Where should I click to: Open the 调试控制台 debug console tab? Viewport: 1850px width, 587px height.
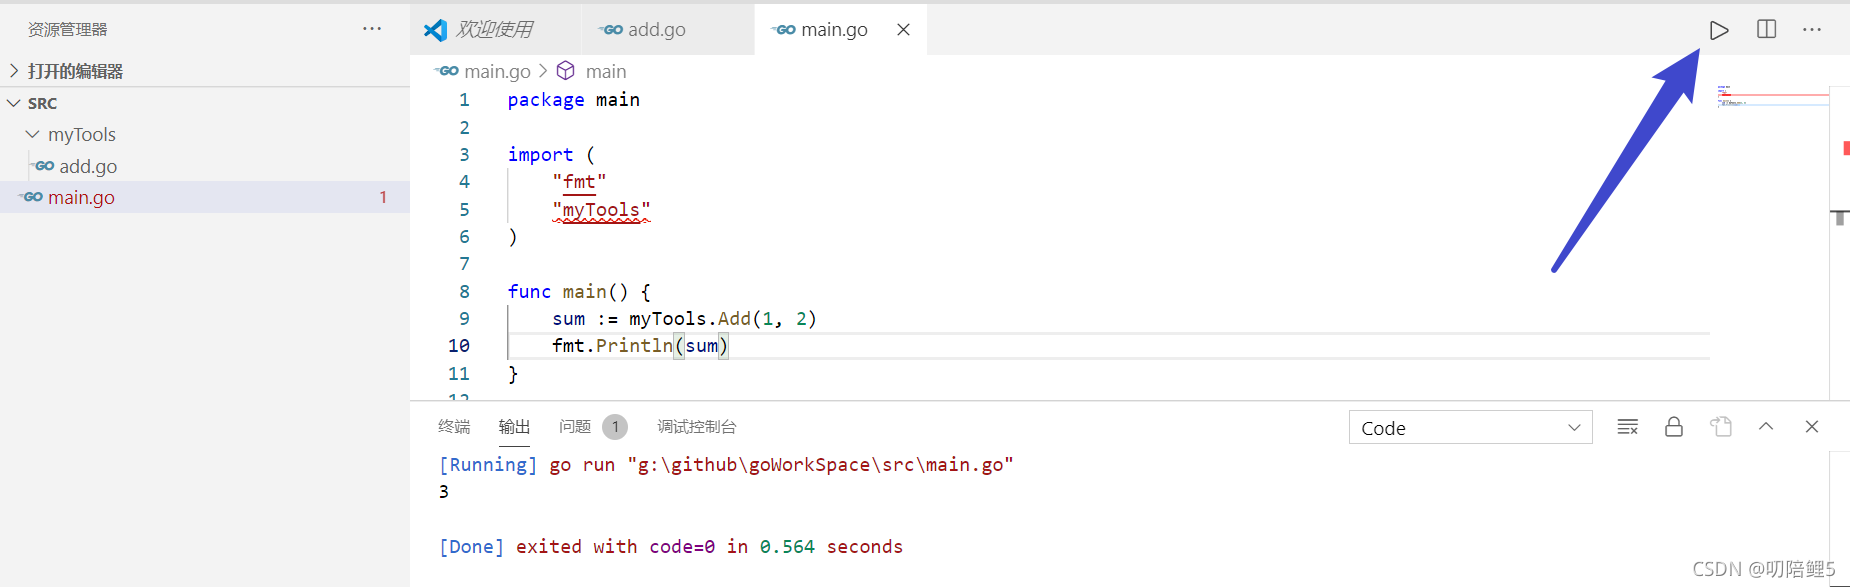point(696,427)
